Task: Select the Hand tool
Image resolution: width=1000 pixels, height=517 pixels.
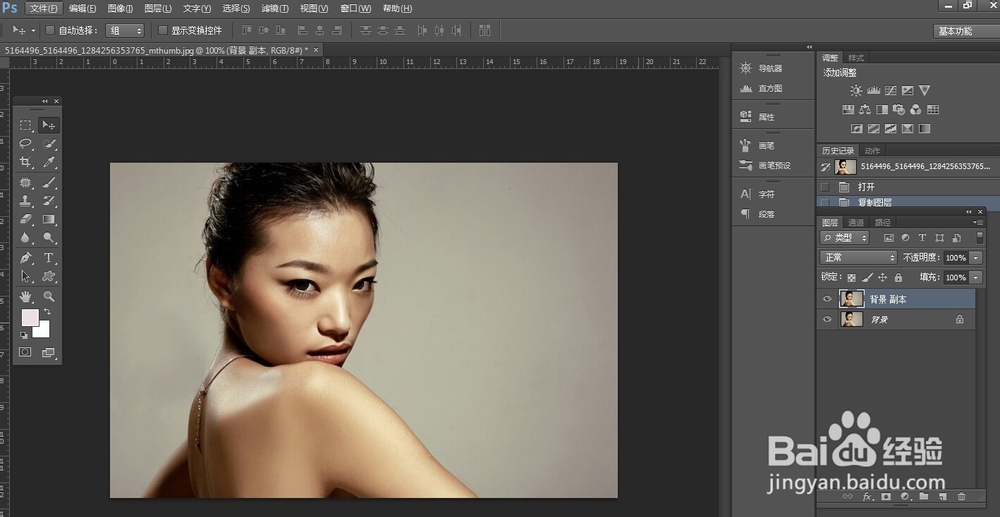Action: pyautogui.click(x=26, y=296)
